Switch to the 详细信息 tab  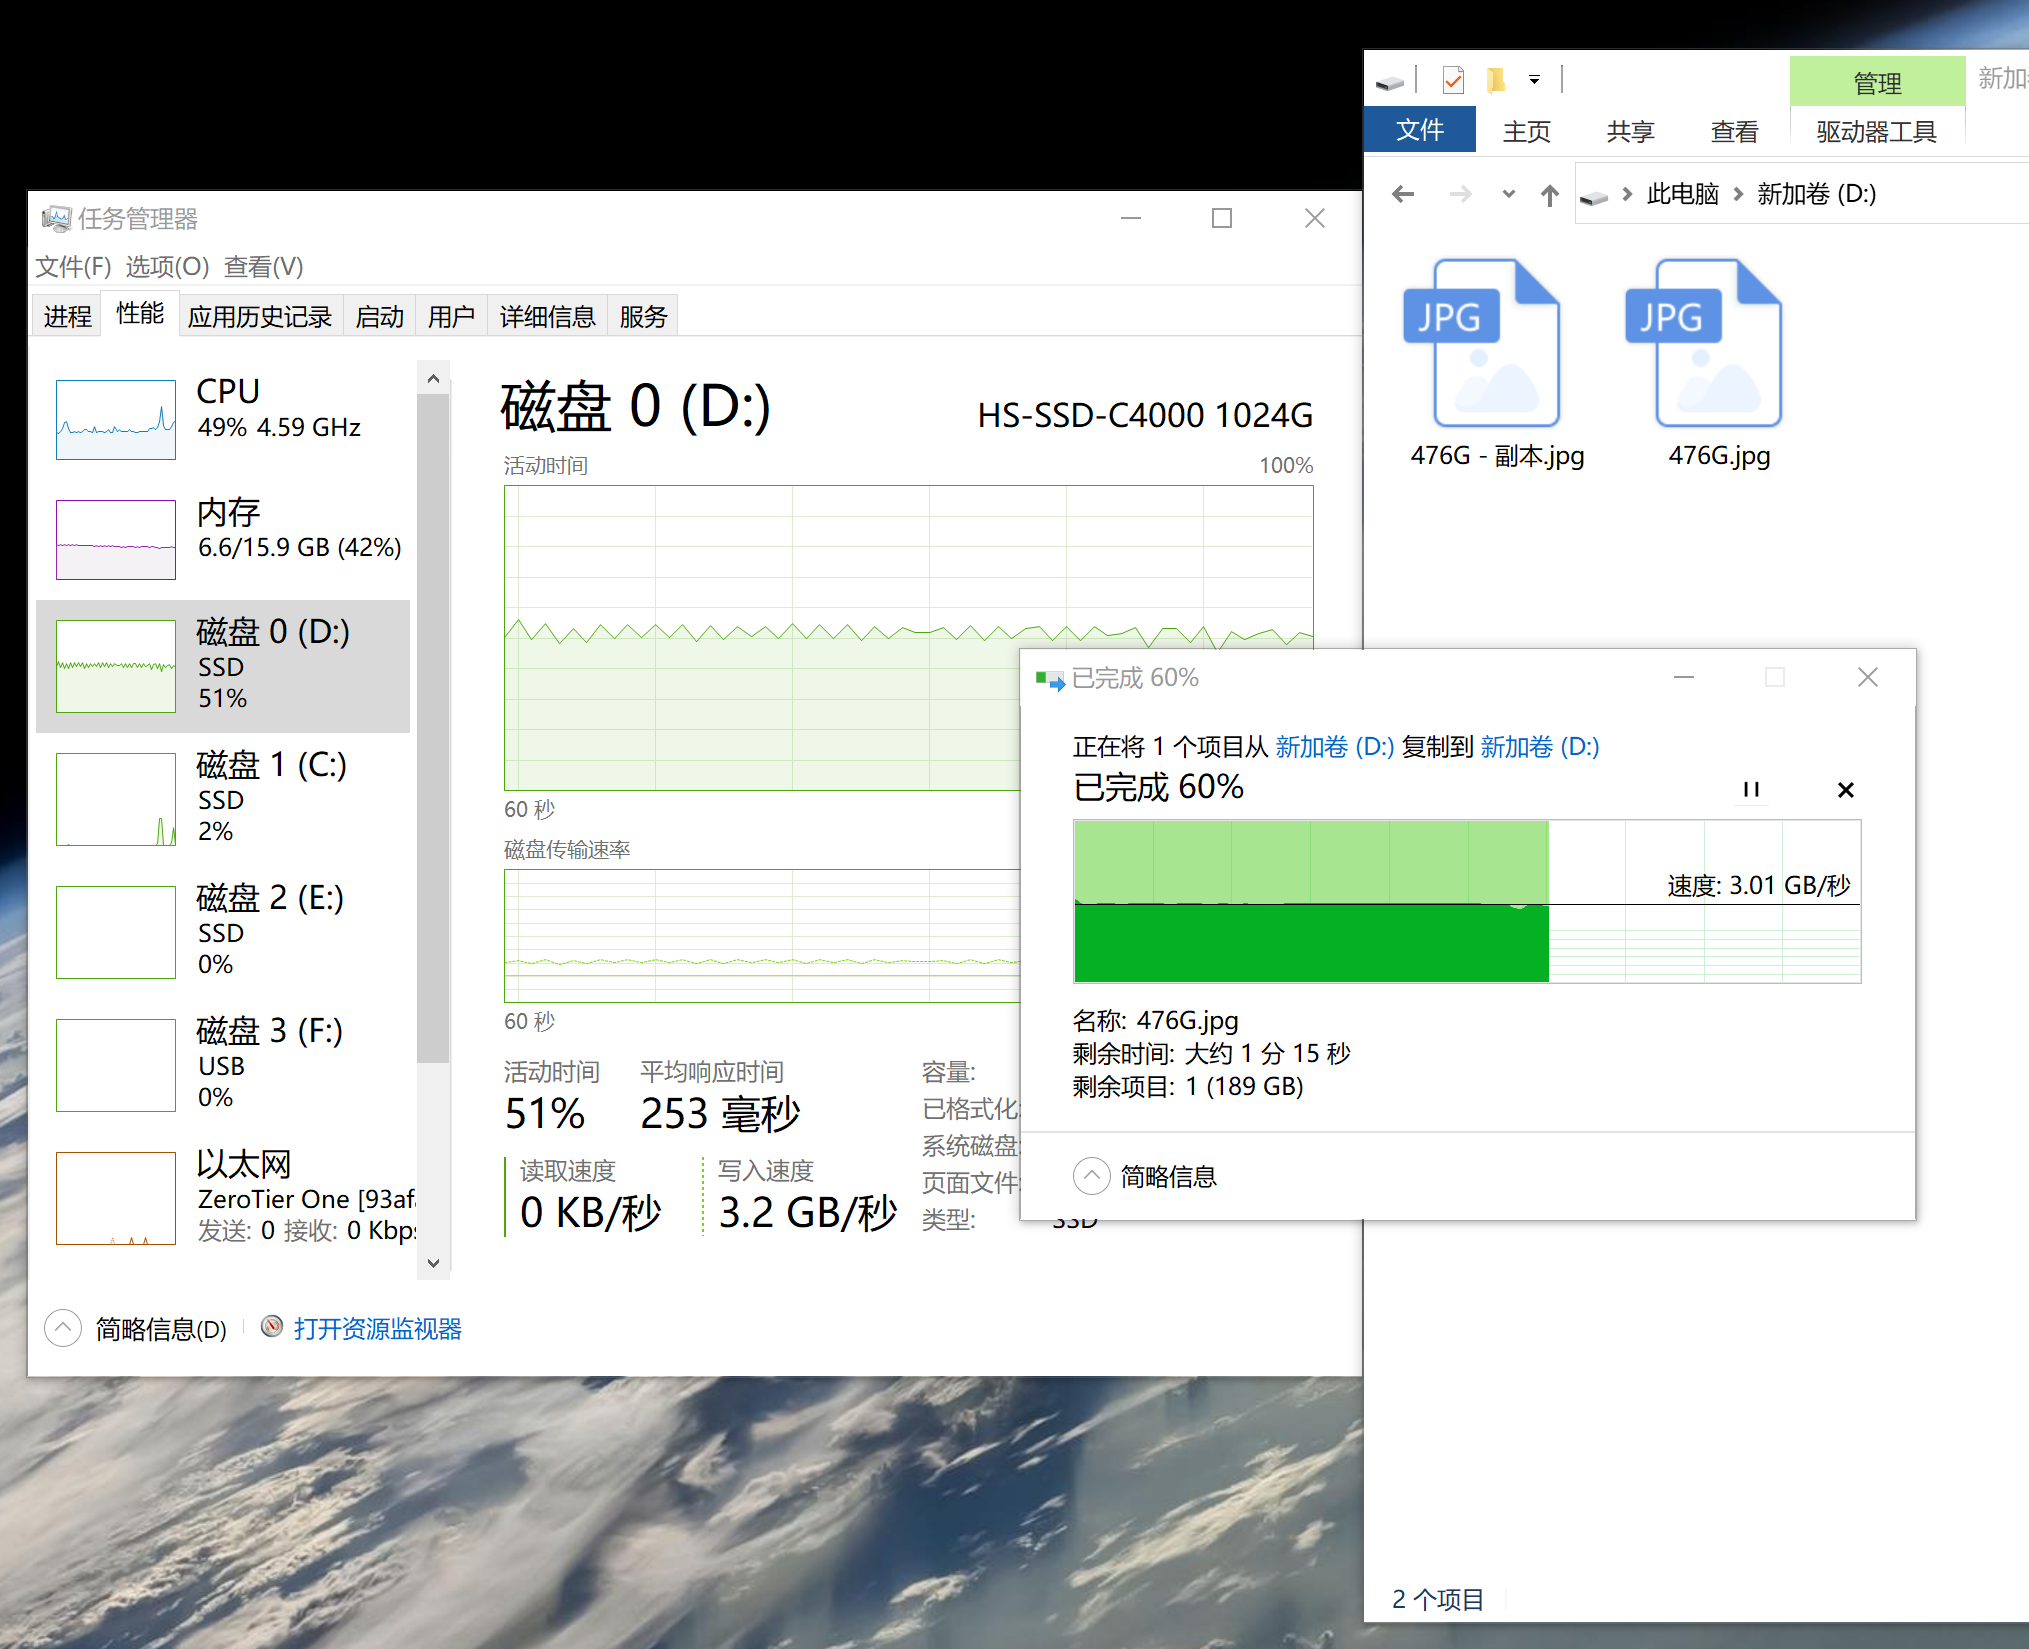tap(547, 317)
